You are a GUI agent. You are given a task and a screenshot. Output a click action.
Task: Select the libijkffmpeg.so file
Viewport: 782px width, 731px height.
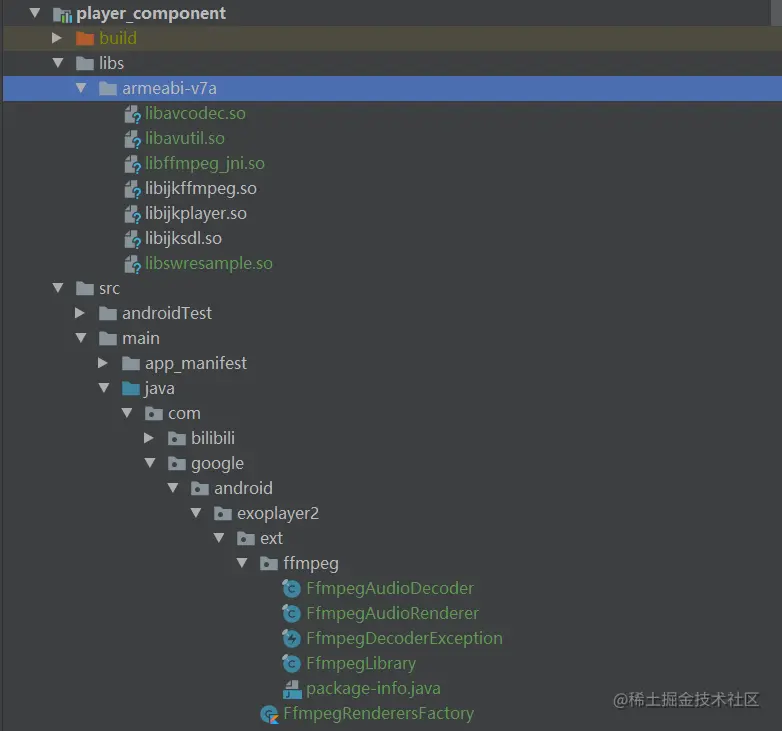[200, 188]
